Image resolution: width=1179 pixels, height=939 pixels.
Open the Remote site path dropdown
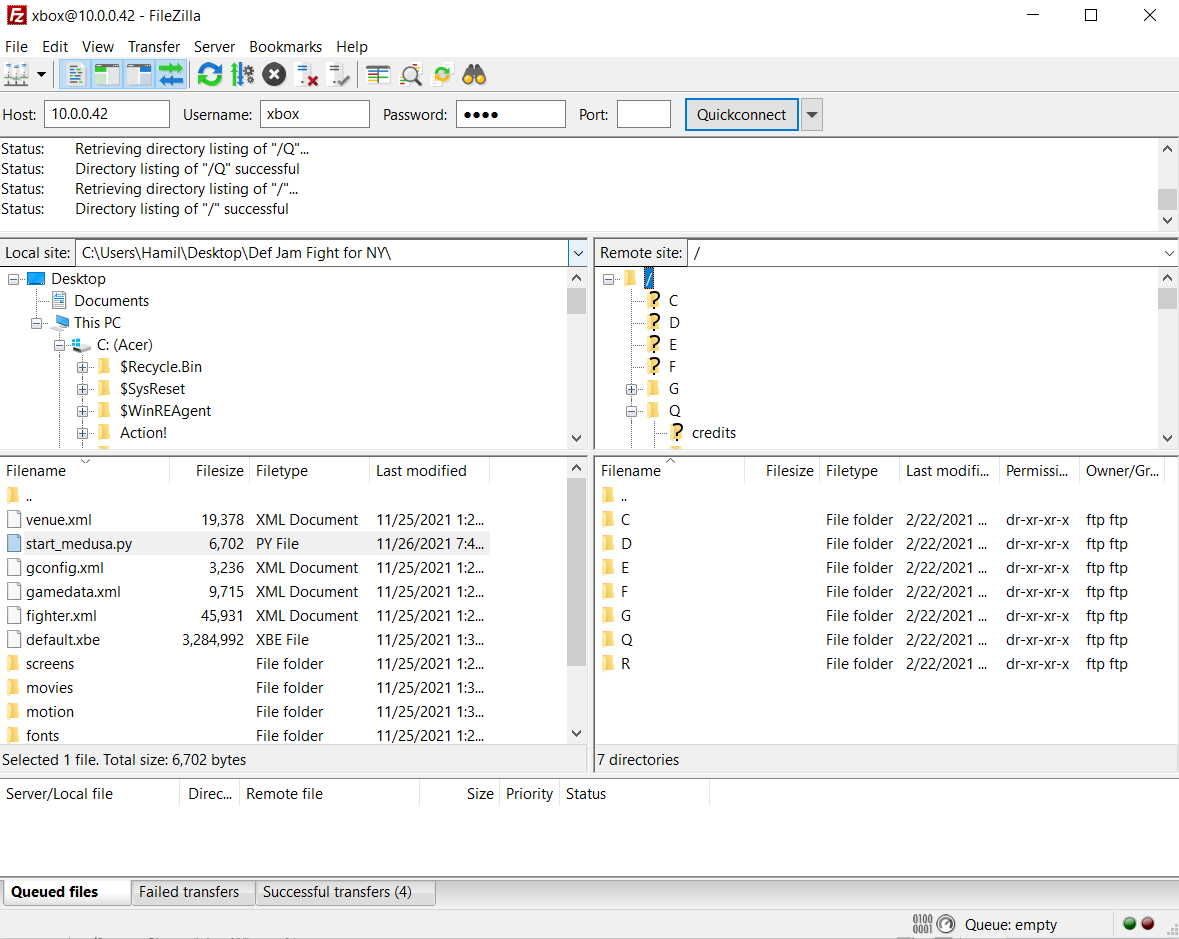1169,253
